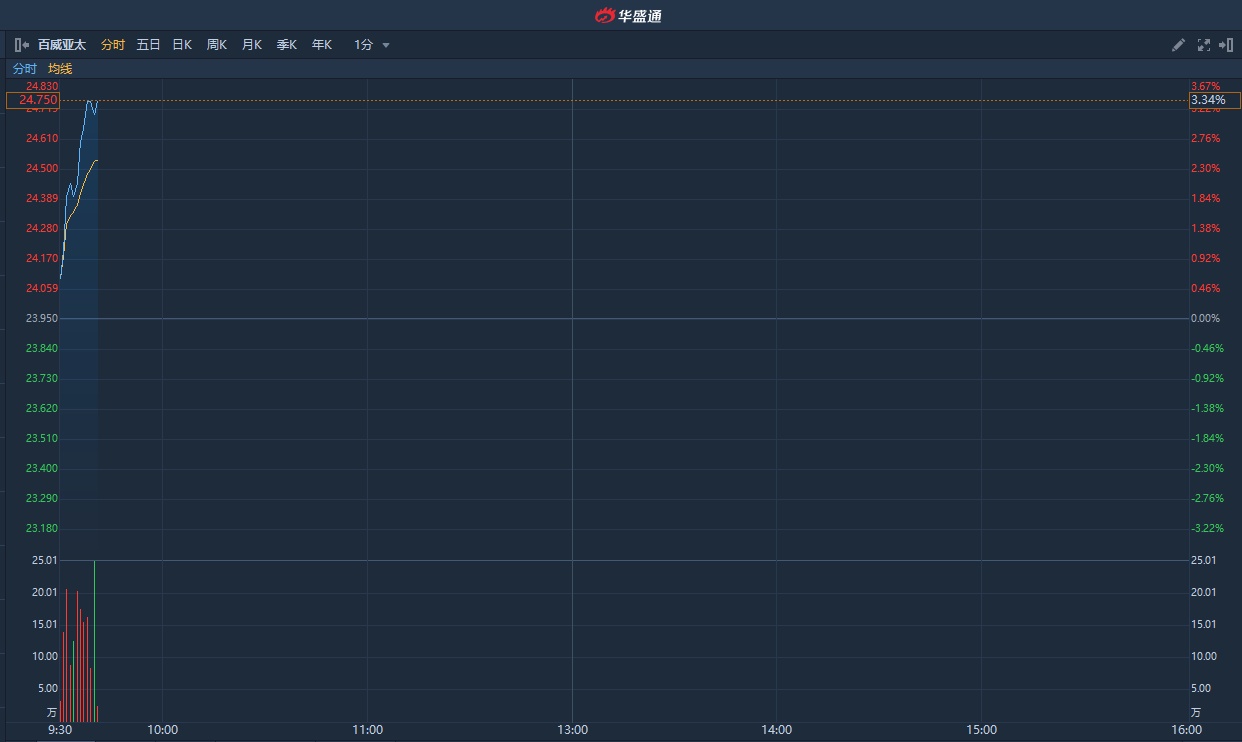Open the 周K weekly candlestick view
1242x742 pixels.
click(217, 45)
